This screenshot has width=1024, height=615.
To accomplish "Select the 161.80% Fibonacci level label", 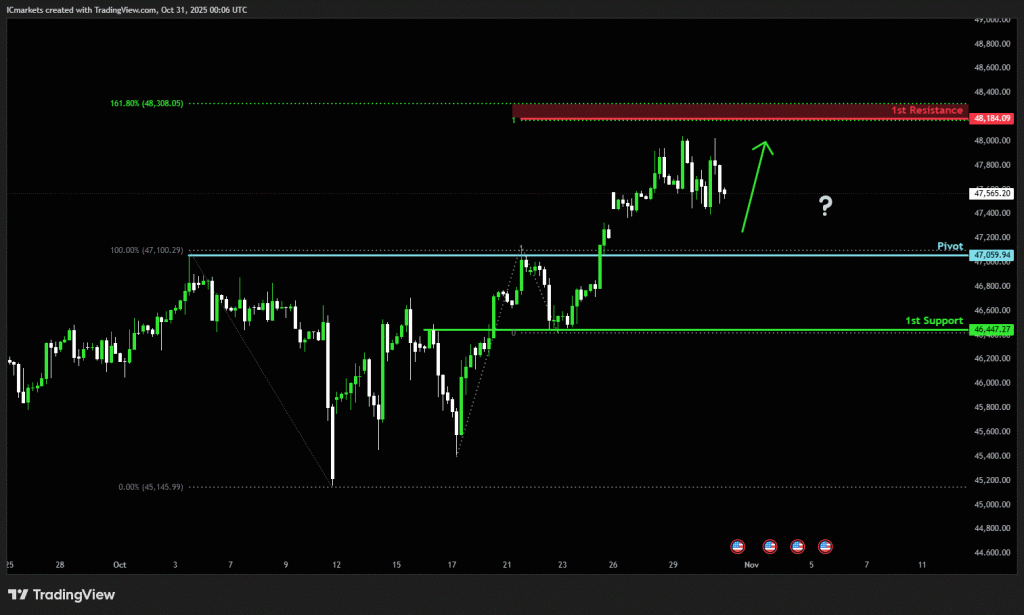I will coord(147,103).
